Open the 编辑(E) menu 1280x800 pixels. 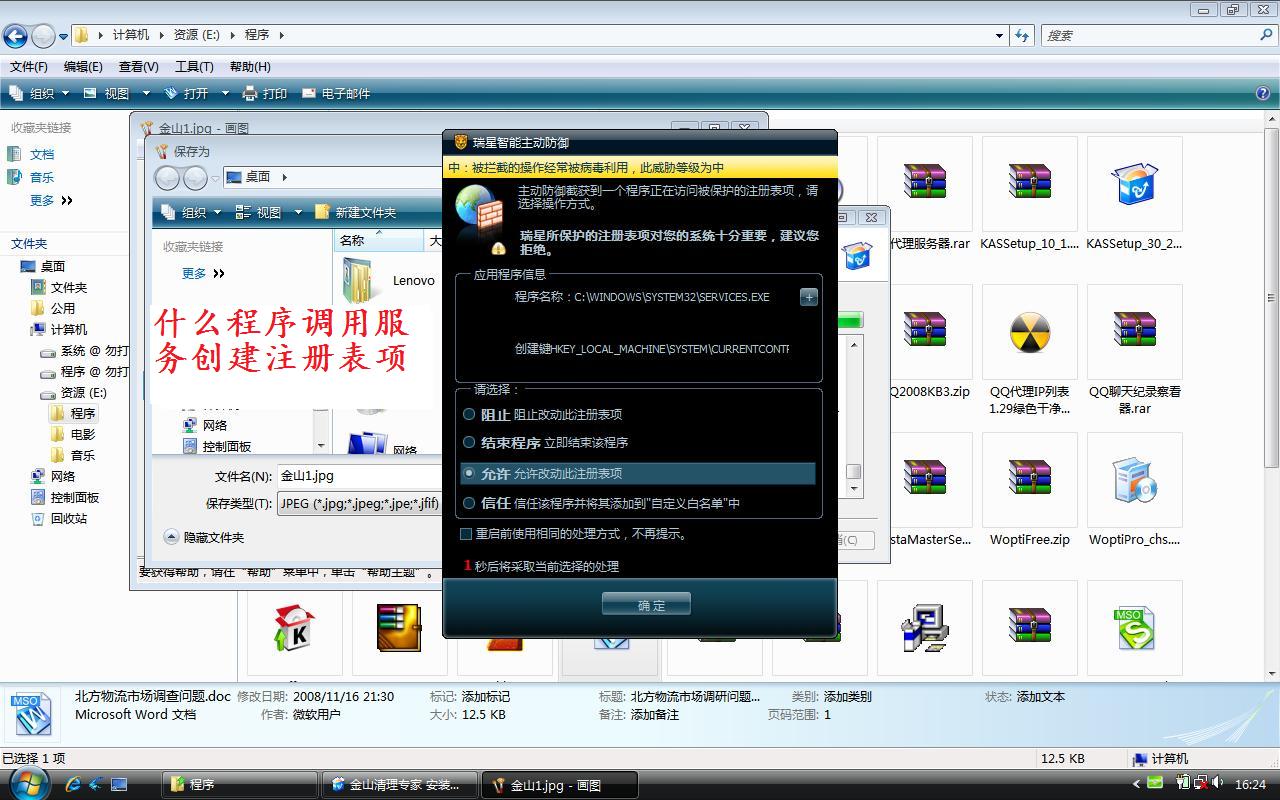click(x=83, y=66)
